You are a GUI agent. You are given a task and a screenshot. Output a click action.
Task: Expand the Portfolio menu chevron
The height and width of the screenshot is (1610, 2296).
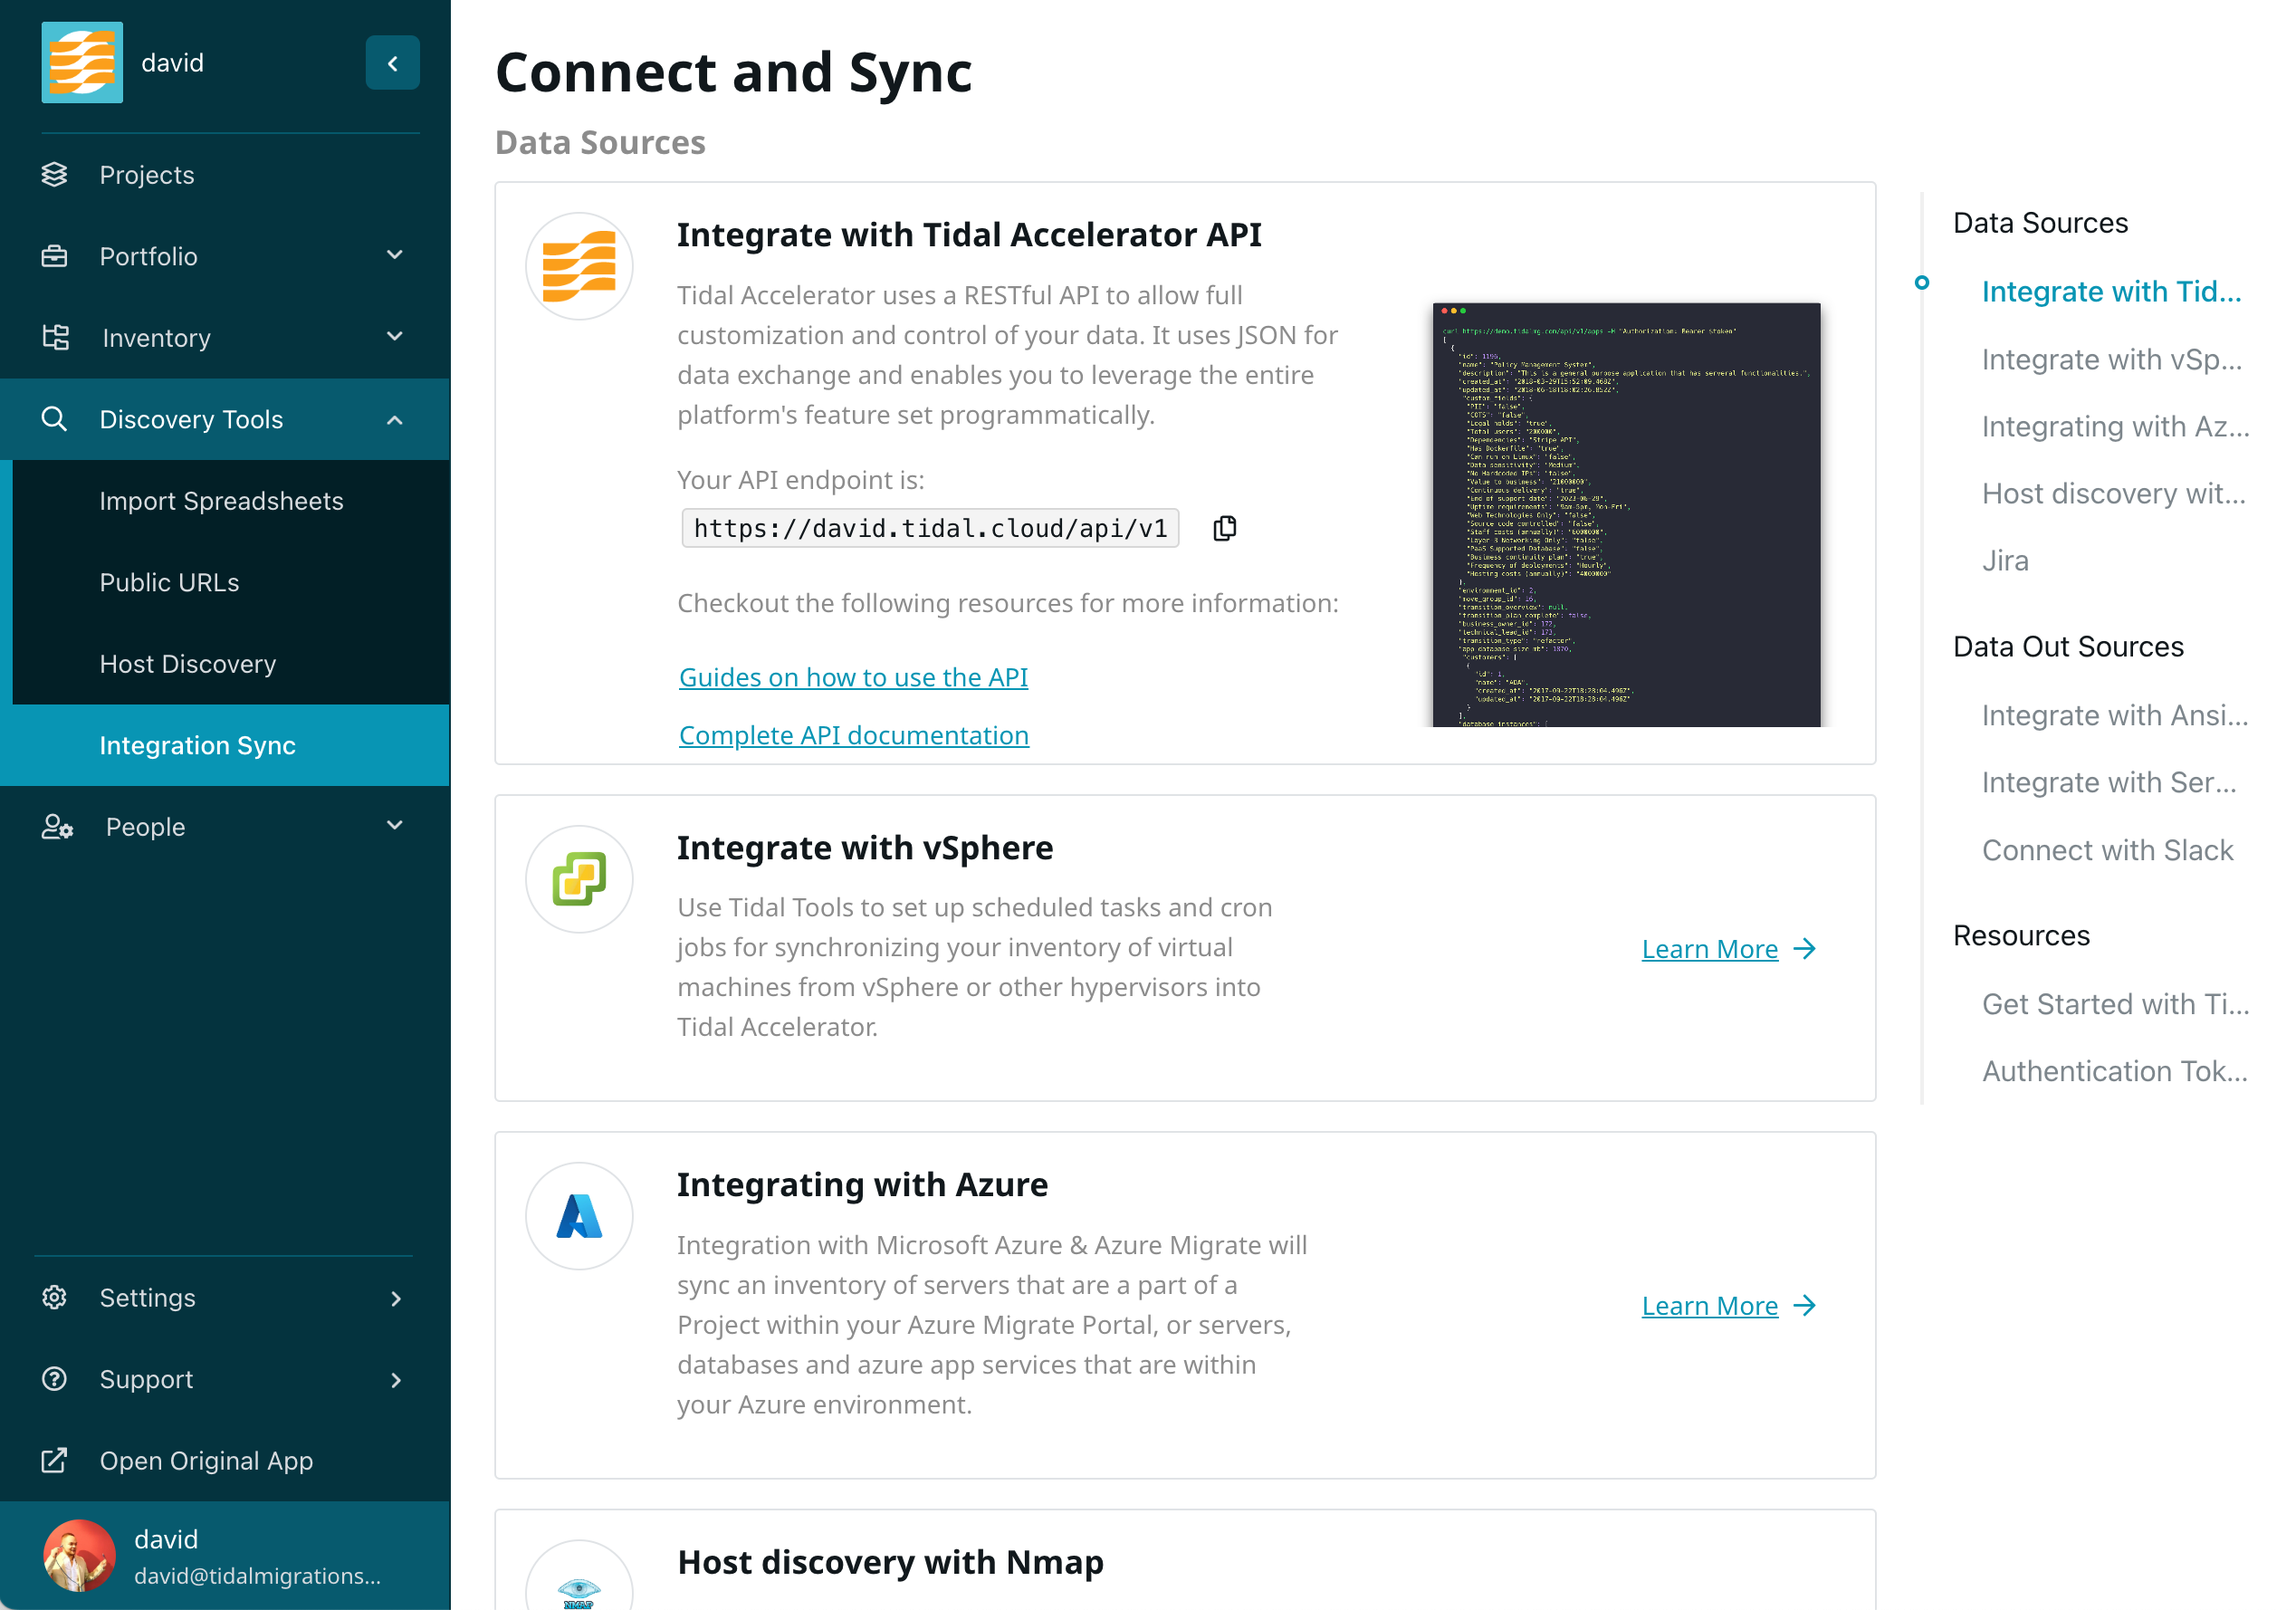click(x=395, y=255)
